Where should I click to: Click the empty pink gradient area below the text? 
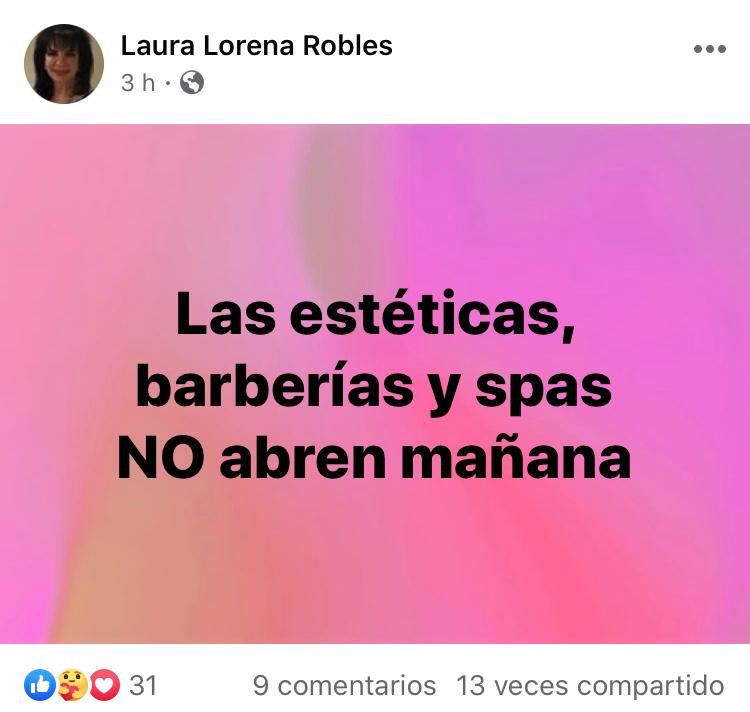coord(375,564)
